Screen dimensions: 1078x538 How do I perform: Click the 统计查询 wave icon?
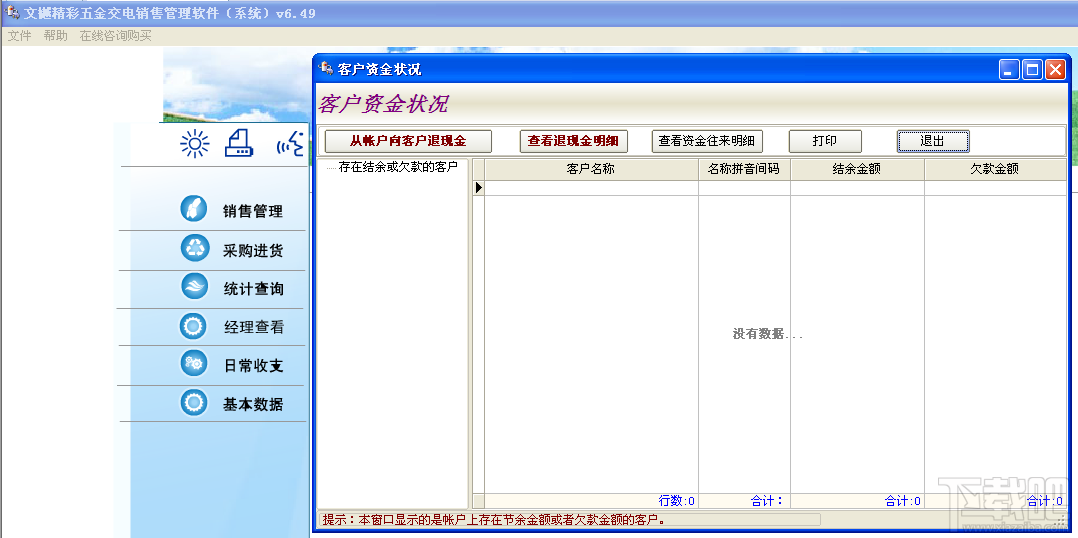194,287
